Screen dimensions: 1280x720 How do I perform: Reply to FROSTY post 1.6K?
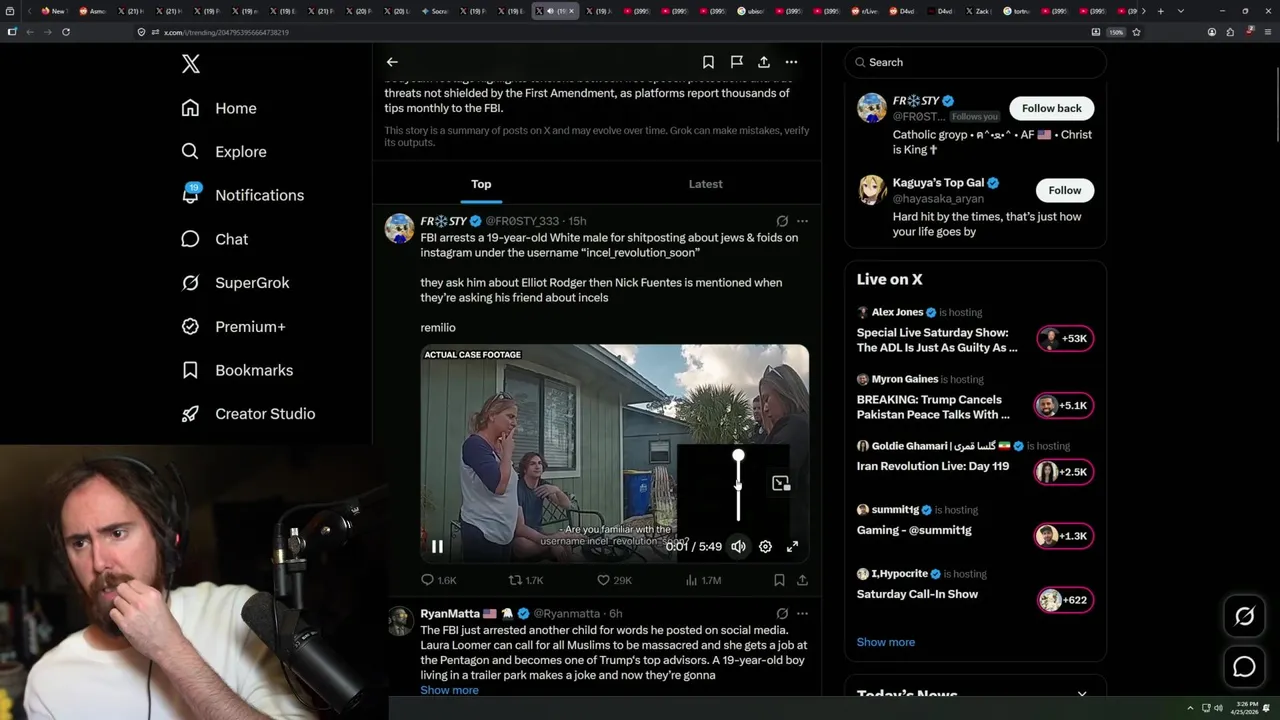(x=438, y=580)
